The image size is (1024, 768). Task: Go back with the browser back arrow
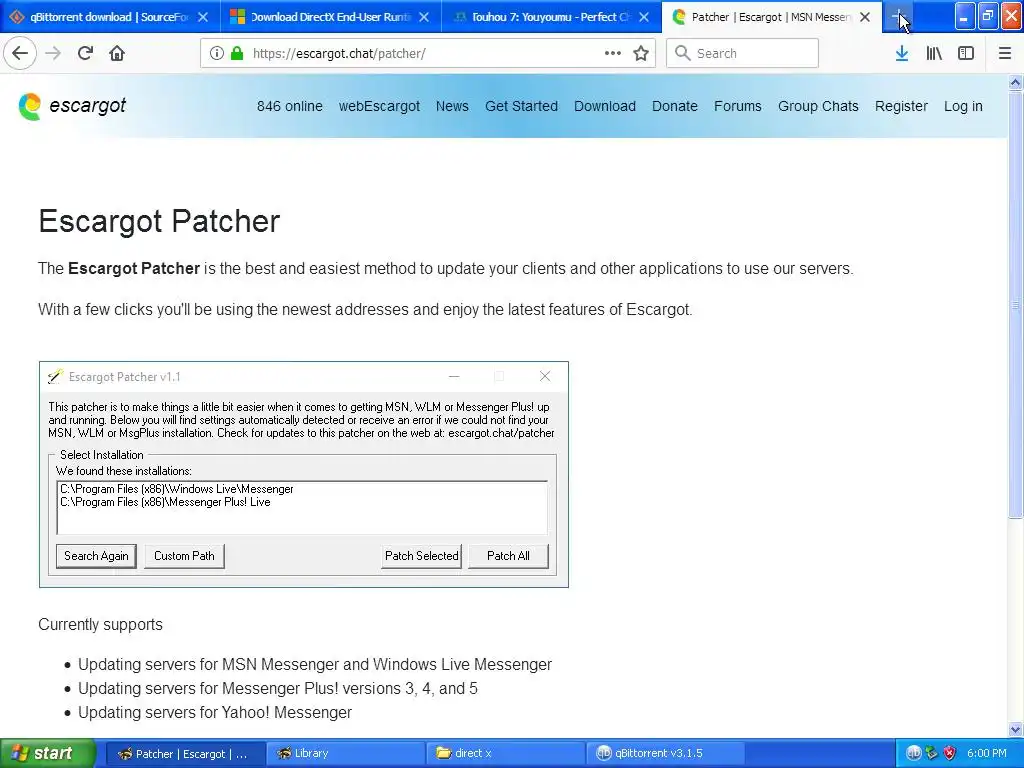tap(20, 53)
